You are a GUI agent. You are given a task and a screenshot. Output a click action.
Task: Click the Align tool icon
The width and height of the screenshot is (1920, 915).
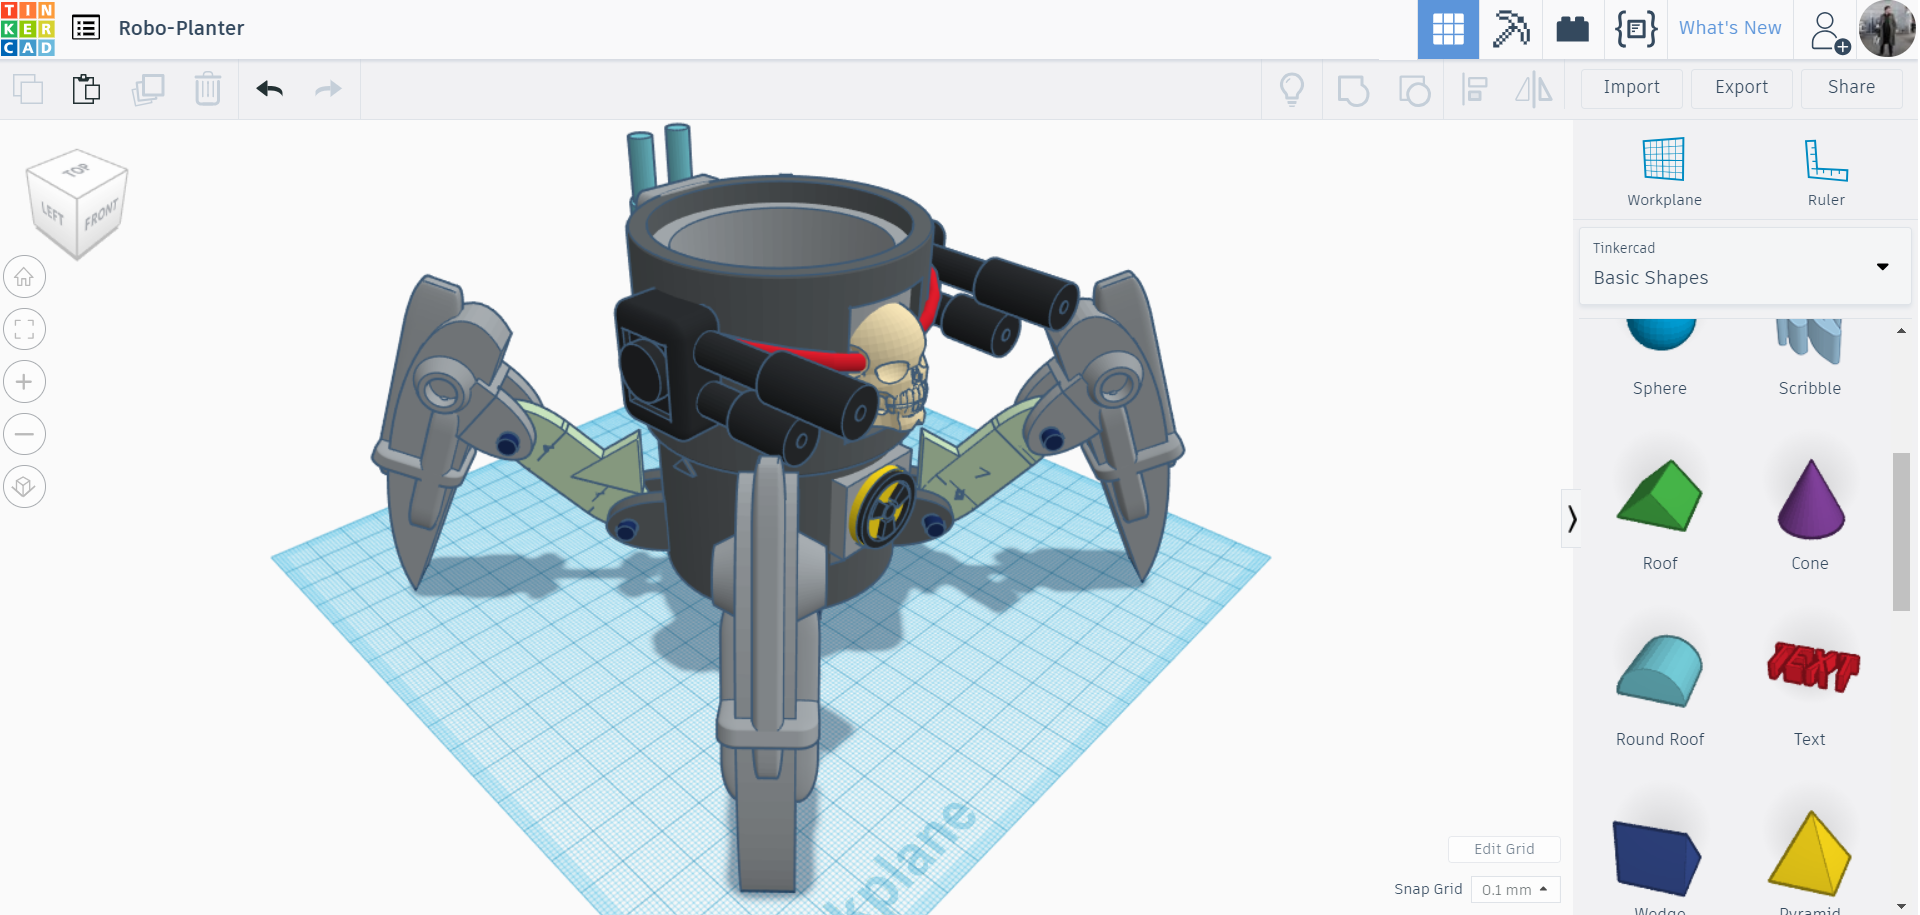(x=1475, y=89)
